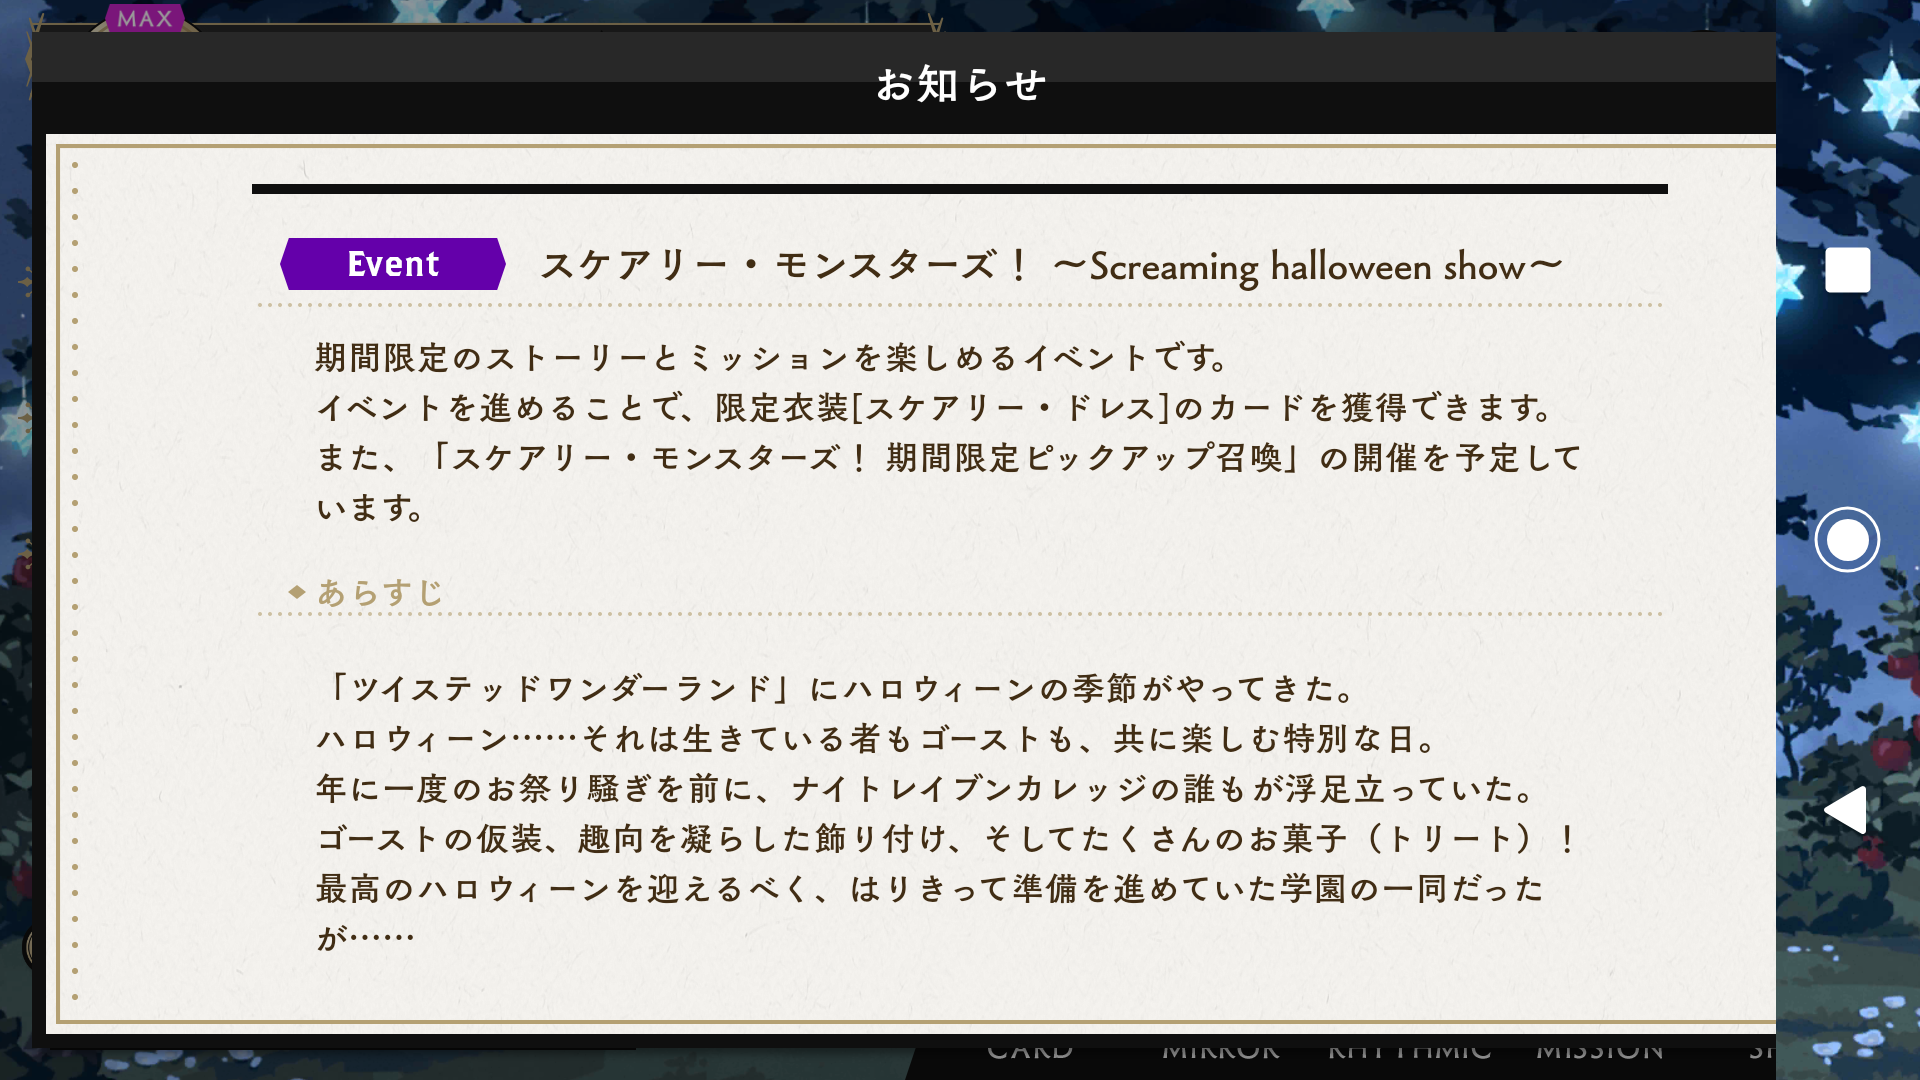The image size is (1920, 1080).
Task: Click the お知らせ header title
Action: click(x=961, y=85)
